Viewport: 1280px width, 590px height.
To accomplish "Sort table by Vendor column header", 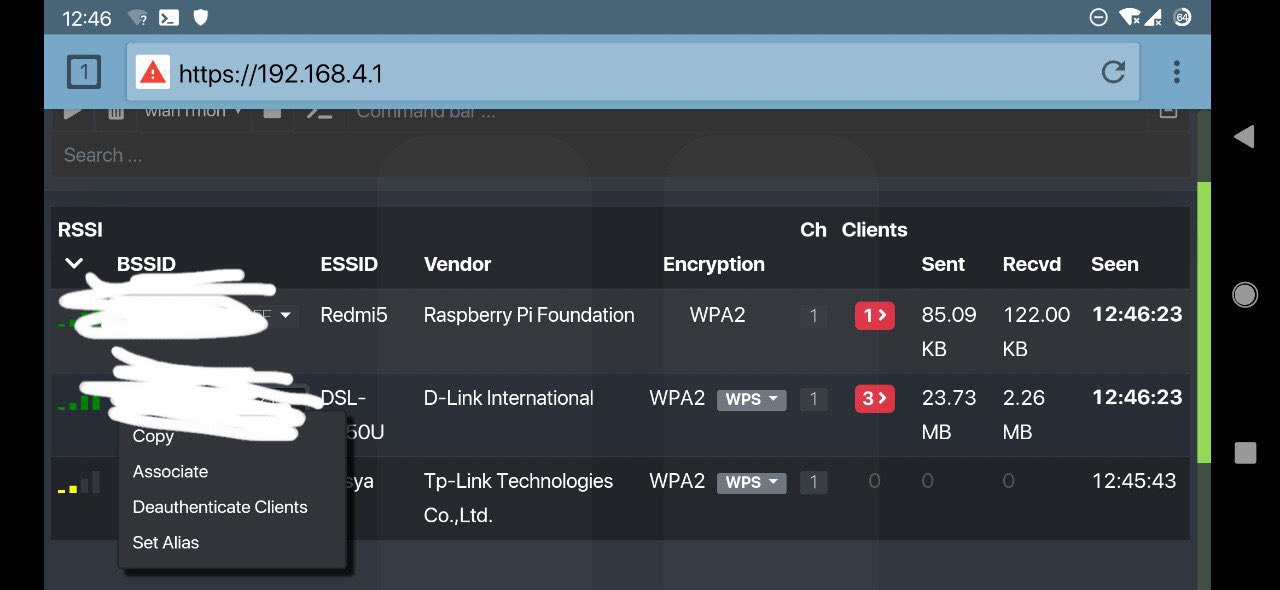I will point(457,264).
